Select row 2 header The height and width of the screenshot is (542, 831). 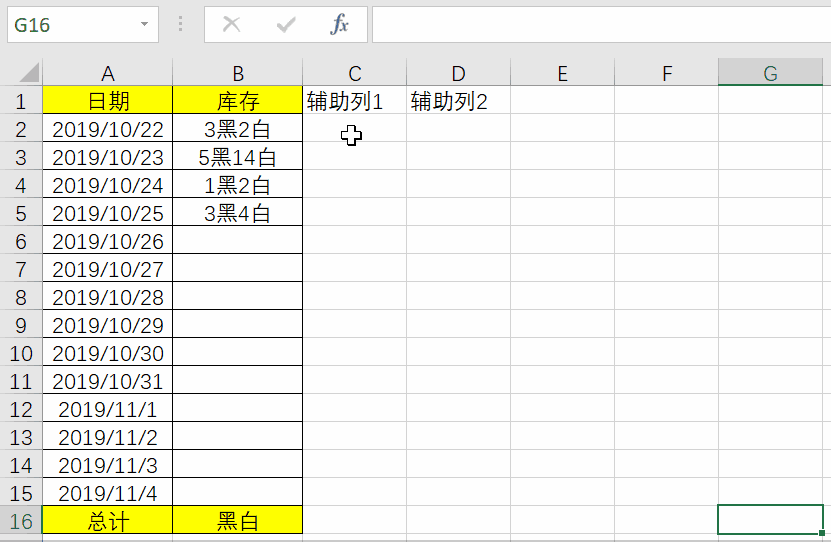click(x=21, y=129)
